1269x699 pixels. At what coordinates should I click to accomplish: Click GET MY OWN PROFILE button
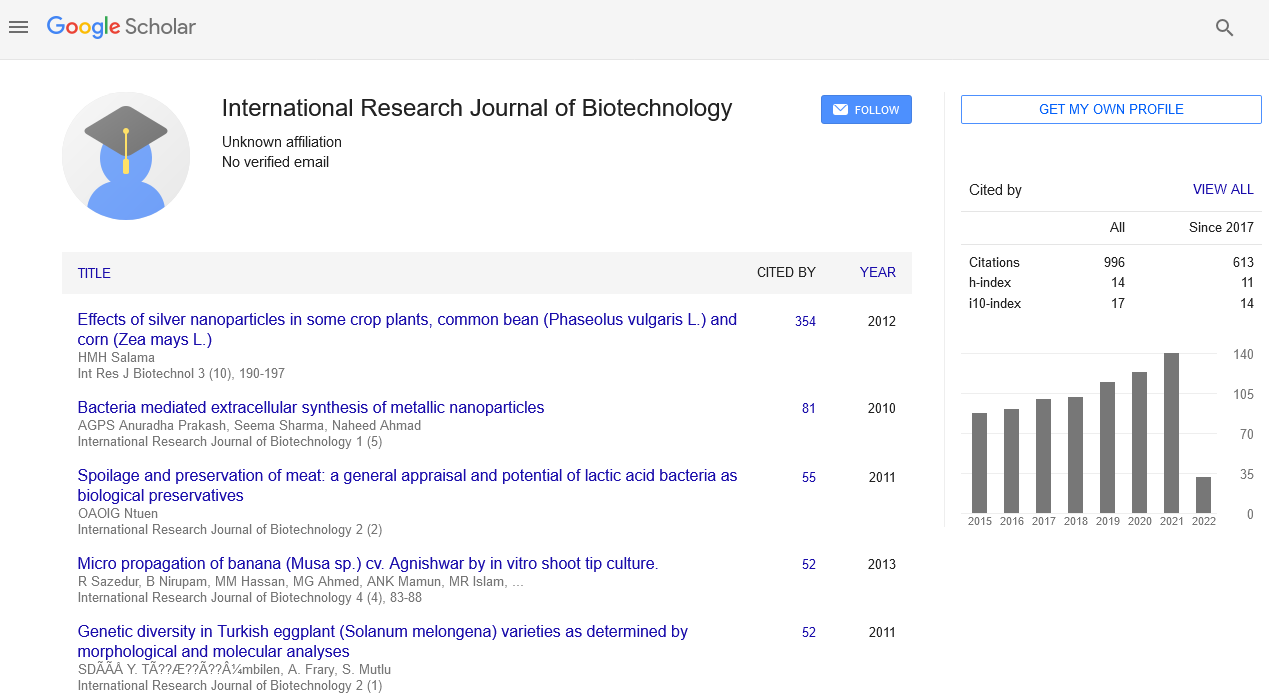click(x=1111, y=110)
